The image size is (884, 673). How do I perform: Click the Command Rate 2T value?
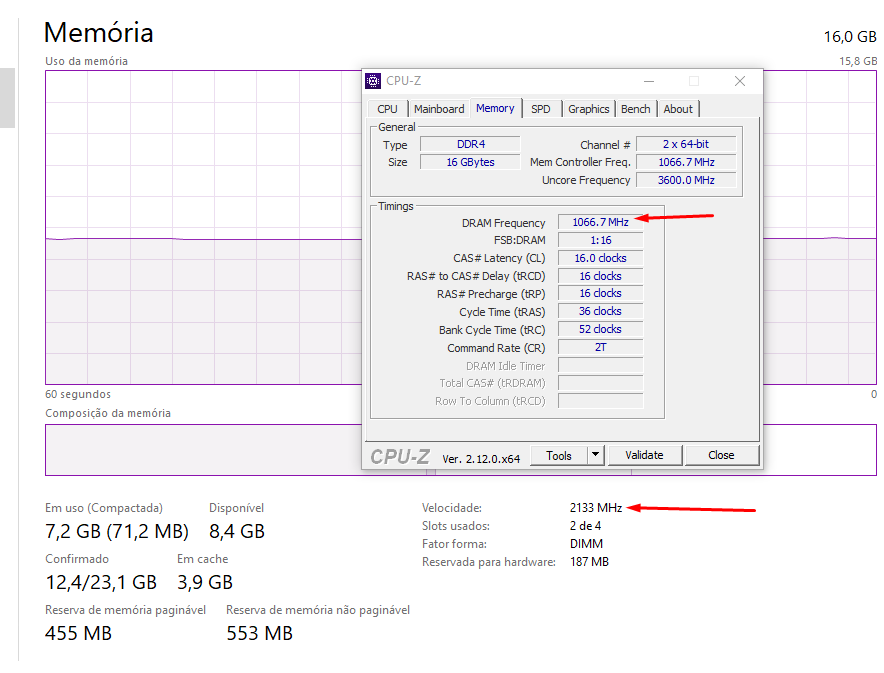(600, 347)
